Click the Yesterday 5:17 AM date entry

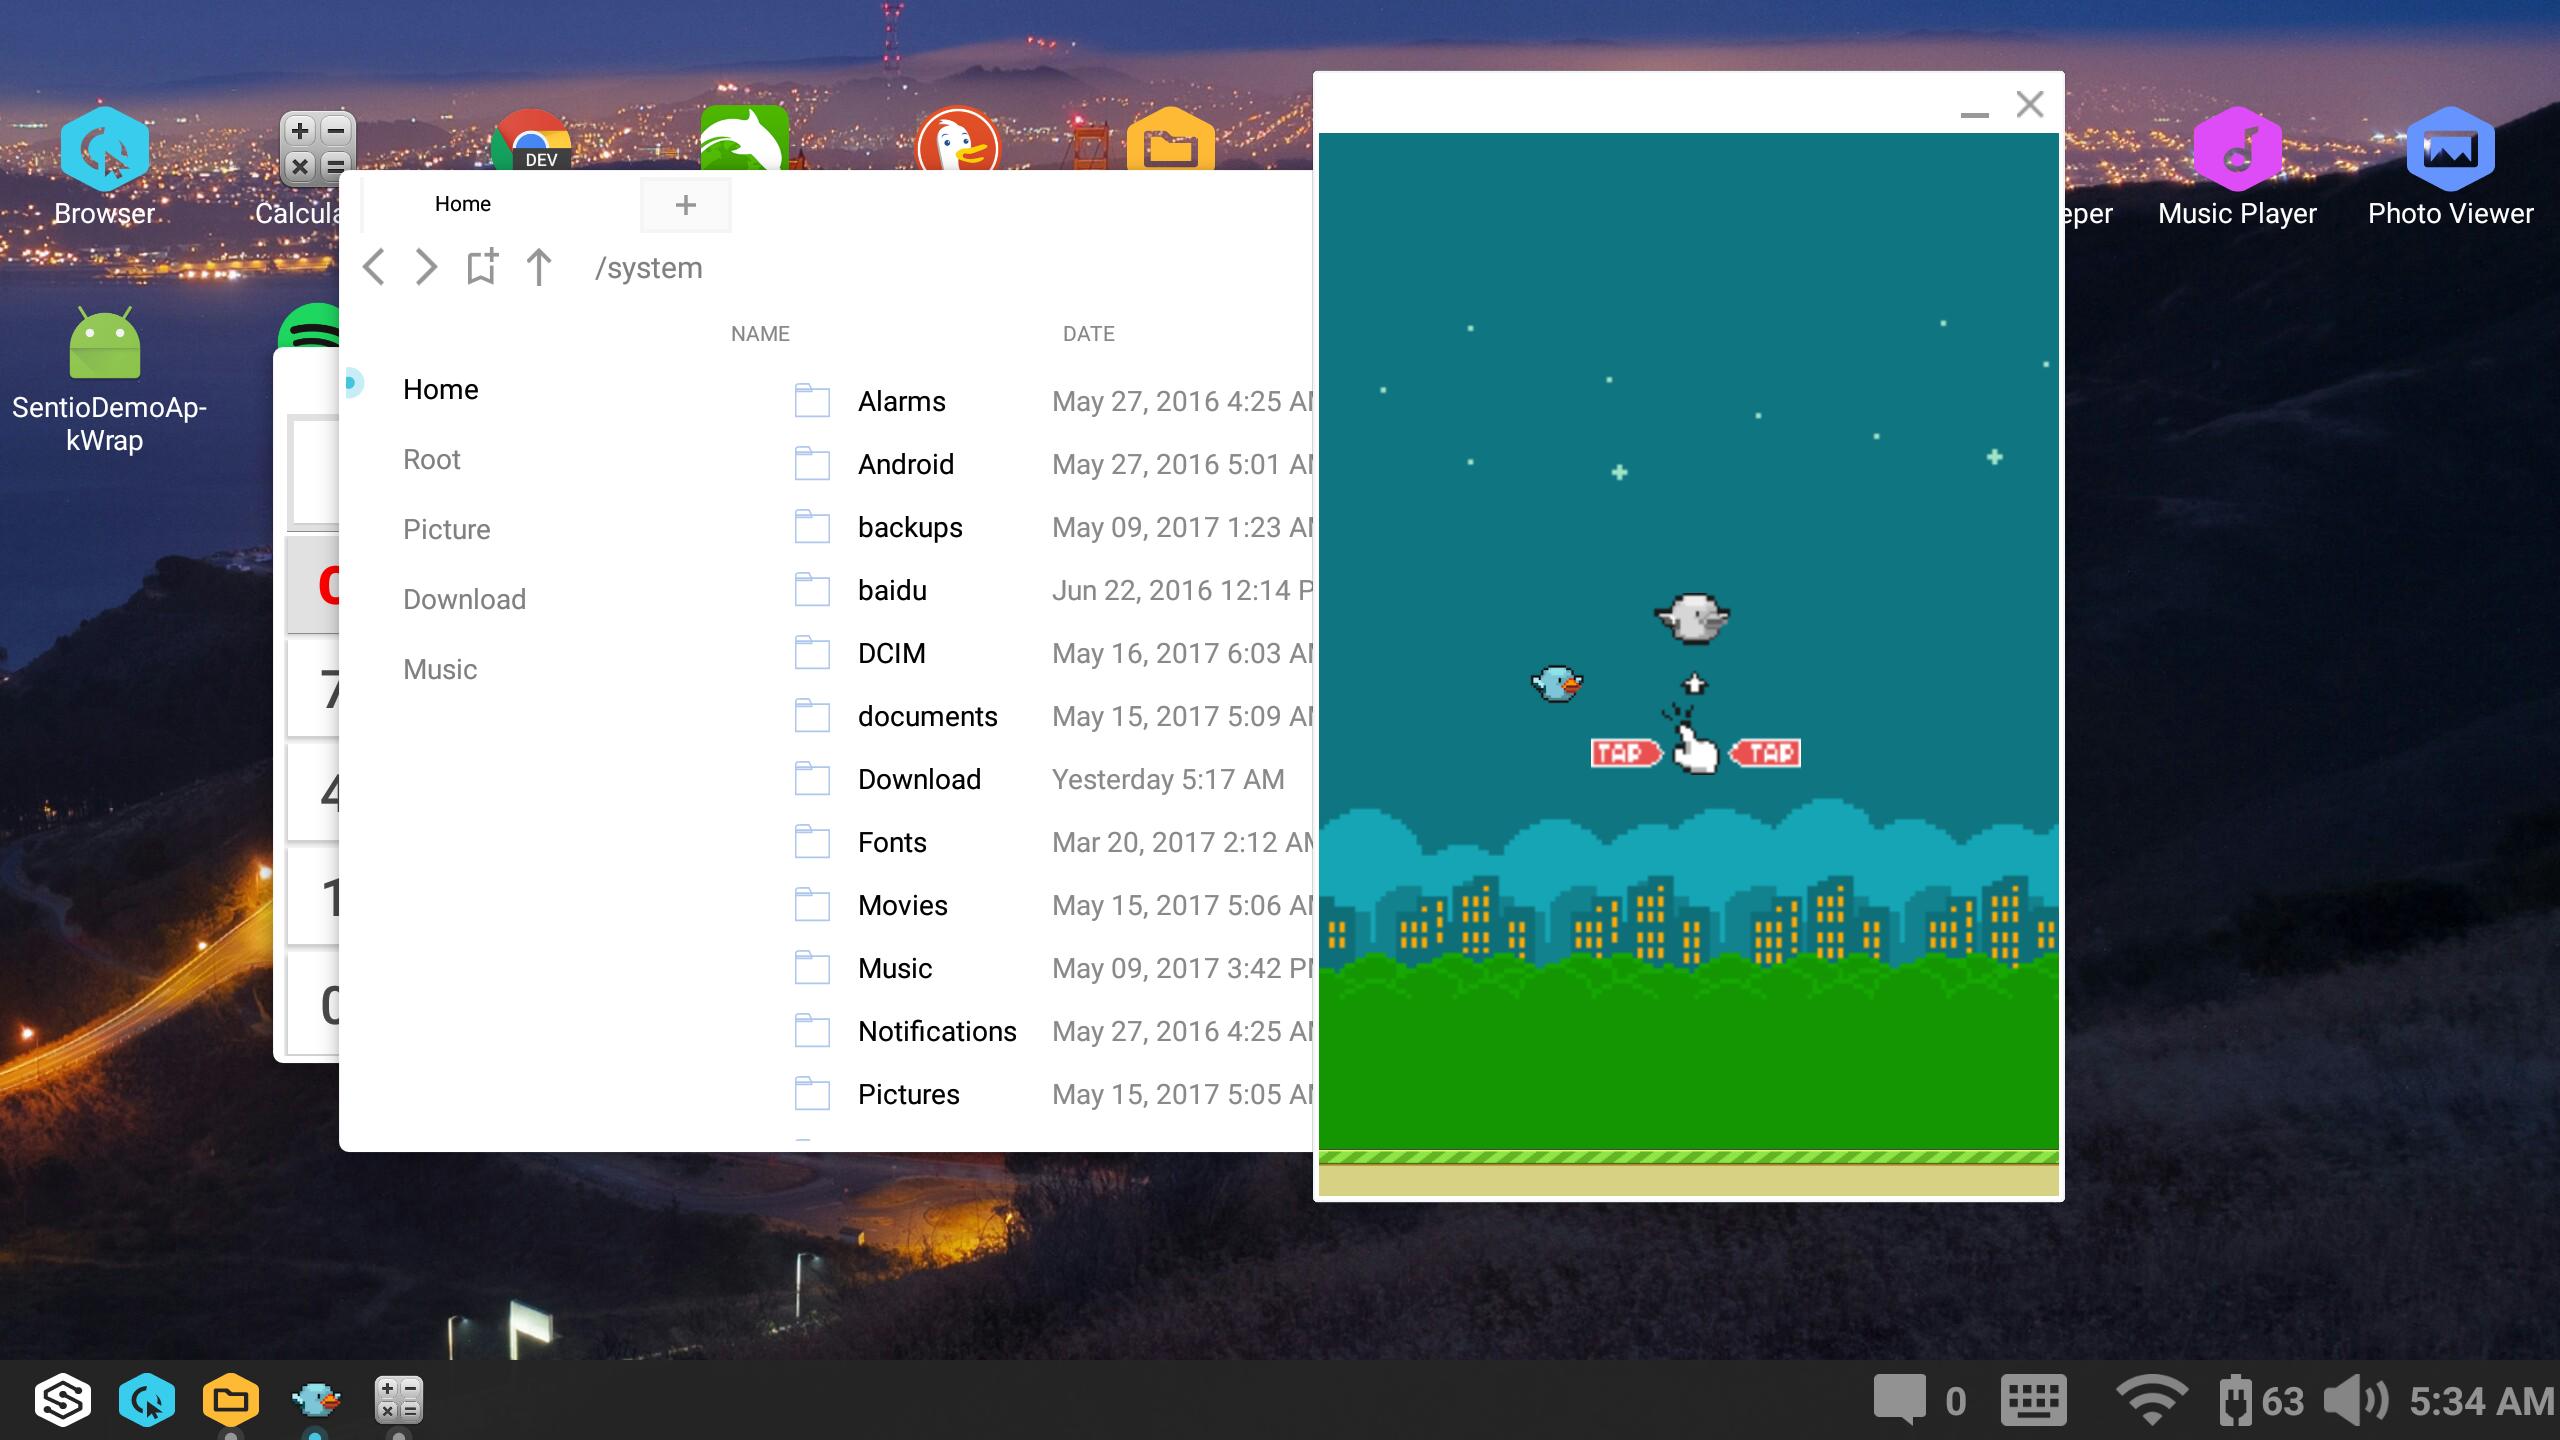coord(1168,779)
